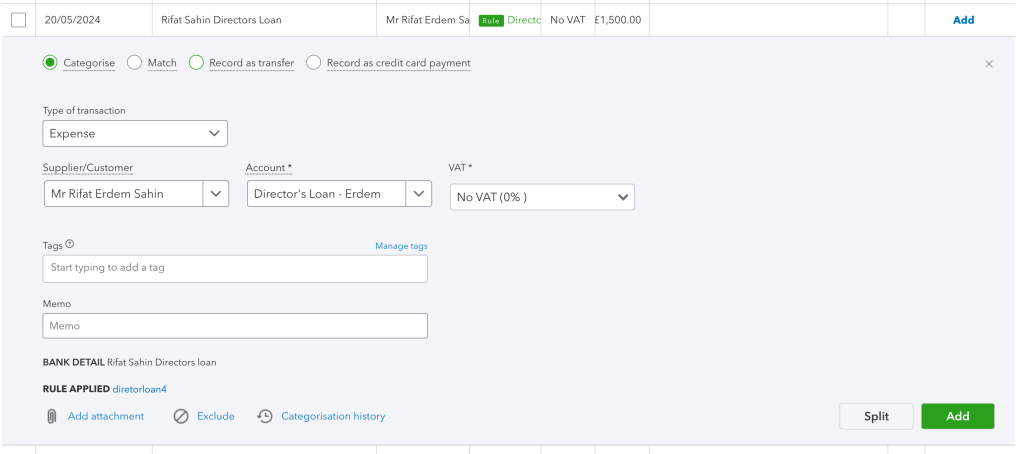This screenshot has width=1022, height=454.
Task: Click the Mr Rifat Erdem Sahin supplier field
Action: click(124, 194)
